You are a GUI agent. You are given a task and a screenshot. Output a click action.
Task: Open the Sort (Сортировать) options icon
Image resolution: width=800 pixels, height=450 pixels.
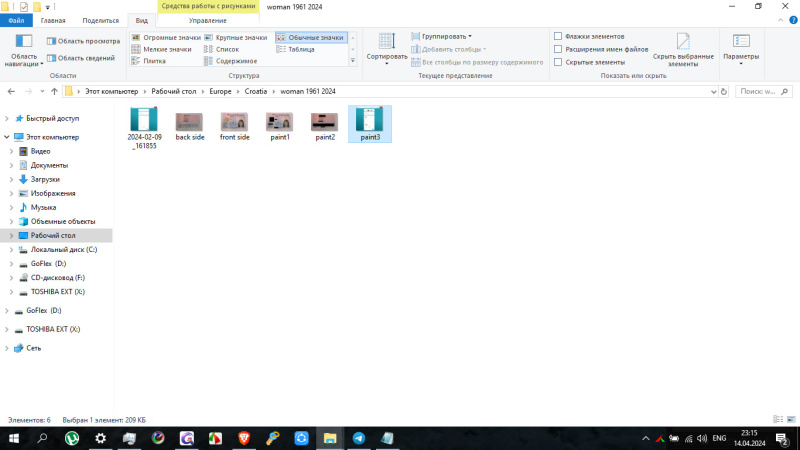point(386,42)
